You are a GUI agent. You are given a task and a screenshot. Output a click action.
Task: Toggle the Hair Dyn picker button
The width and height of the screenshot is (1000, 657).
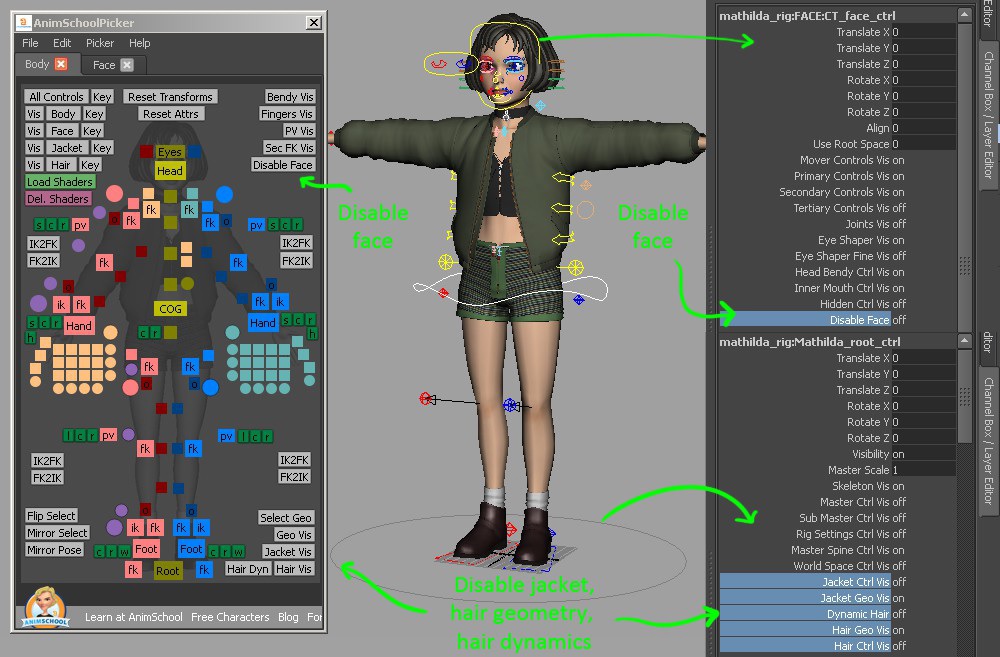248,568
